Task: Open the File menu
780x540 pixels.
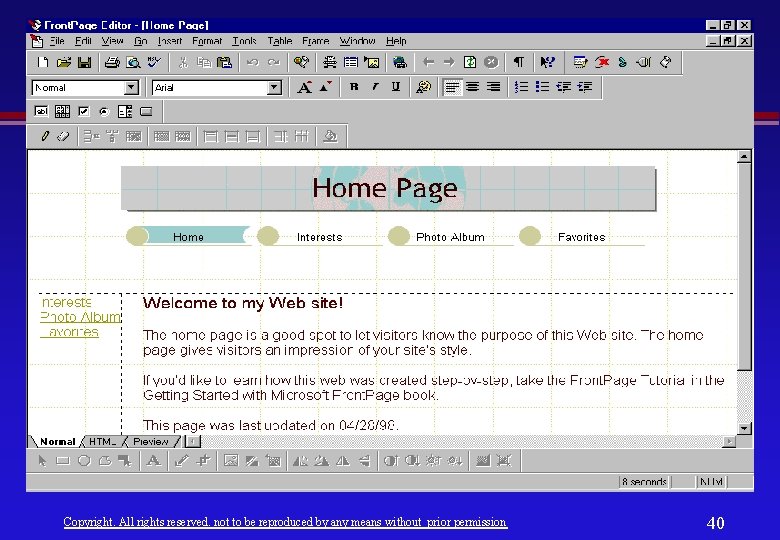Action: [57, 41]
